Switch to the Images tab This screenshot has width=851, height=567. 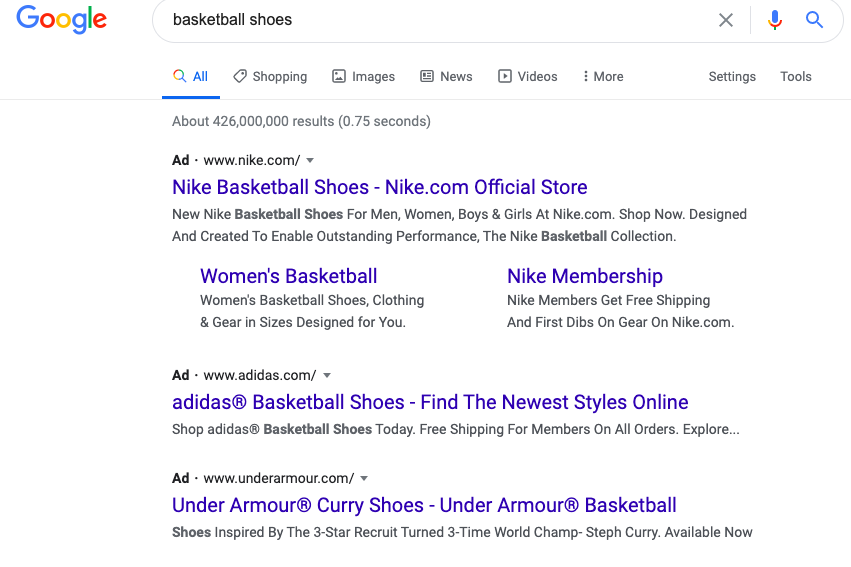point(363,76)
